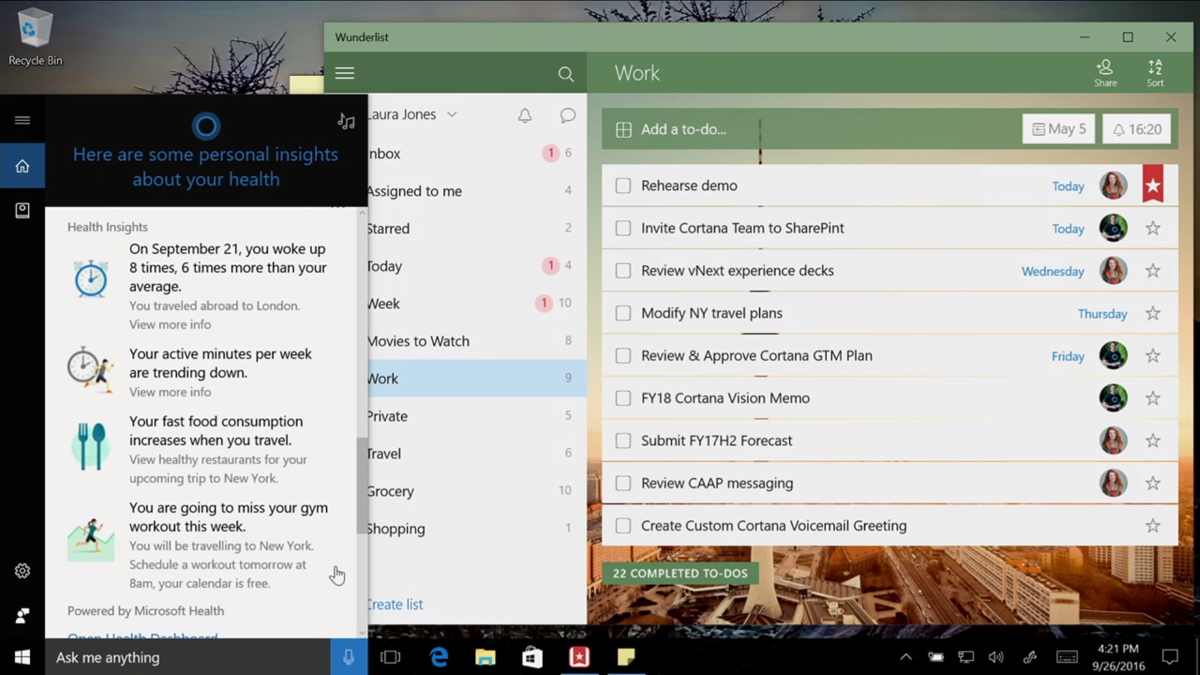Star the Invite Cortana Team task
Screen dimensions: 1200x675
click(x=1153, y=228)
